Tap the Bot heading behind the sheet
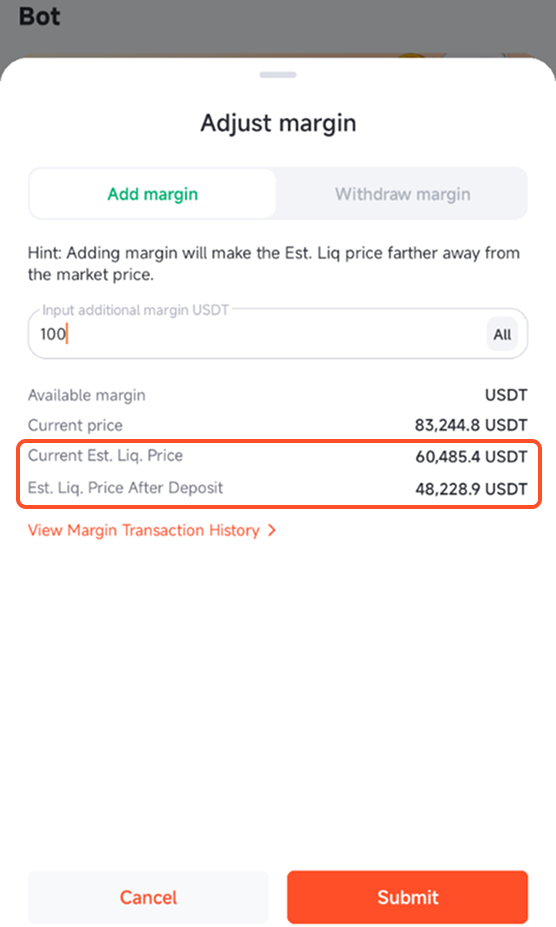This screenshot has width=556, height=927. [x=40, y=16]
